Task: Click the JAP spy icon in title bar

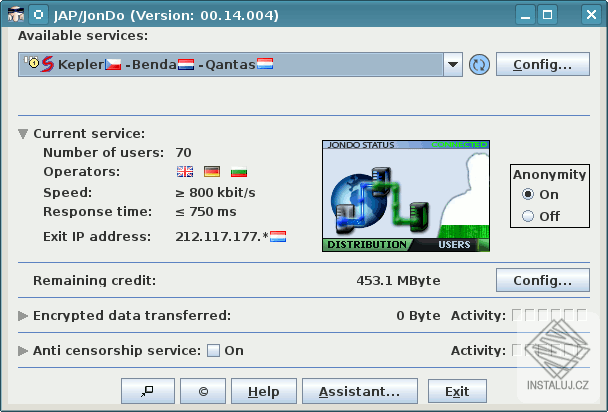Action: click(x=16, y=15)
